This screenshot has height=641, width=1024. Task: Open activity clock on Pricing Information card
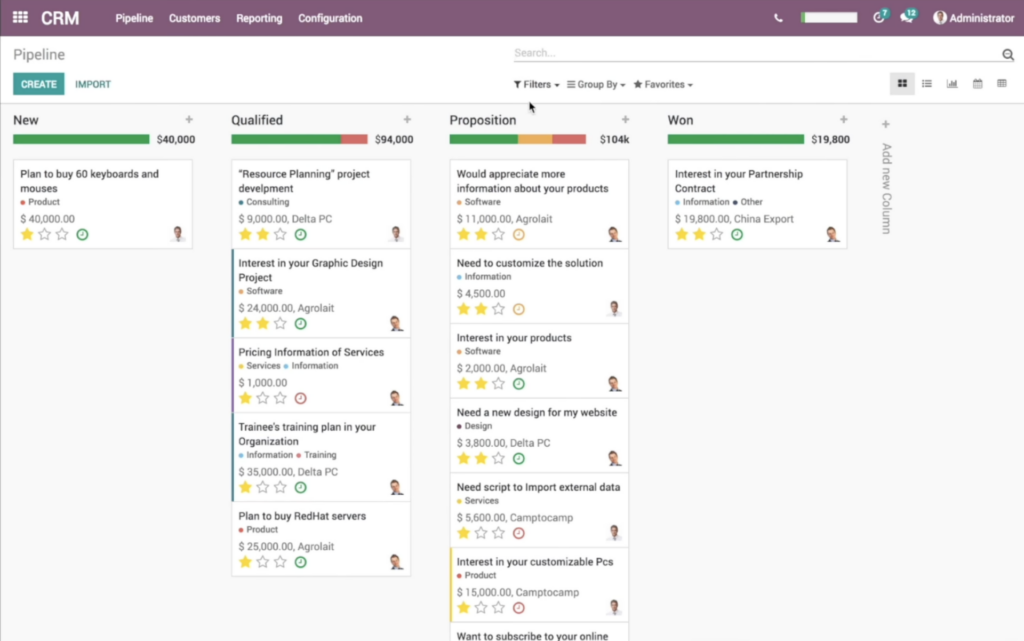coord(300,398)
